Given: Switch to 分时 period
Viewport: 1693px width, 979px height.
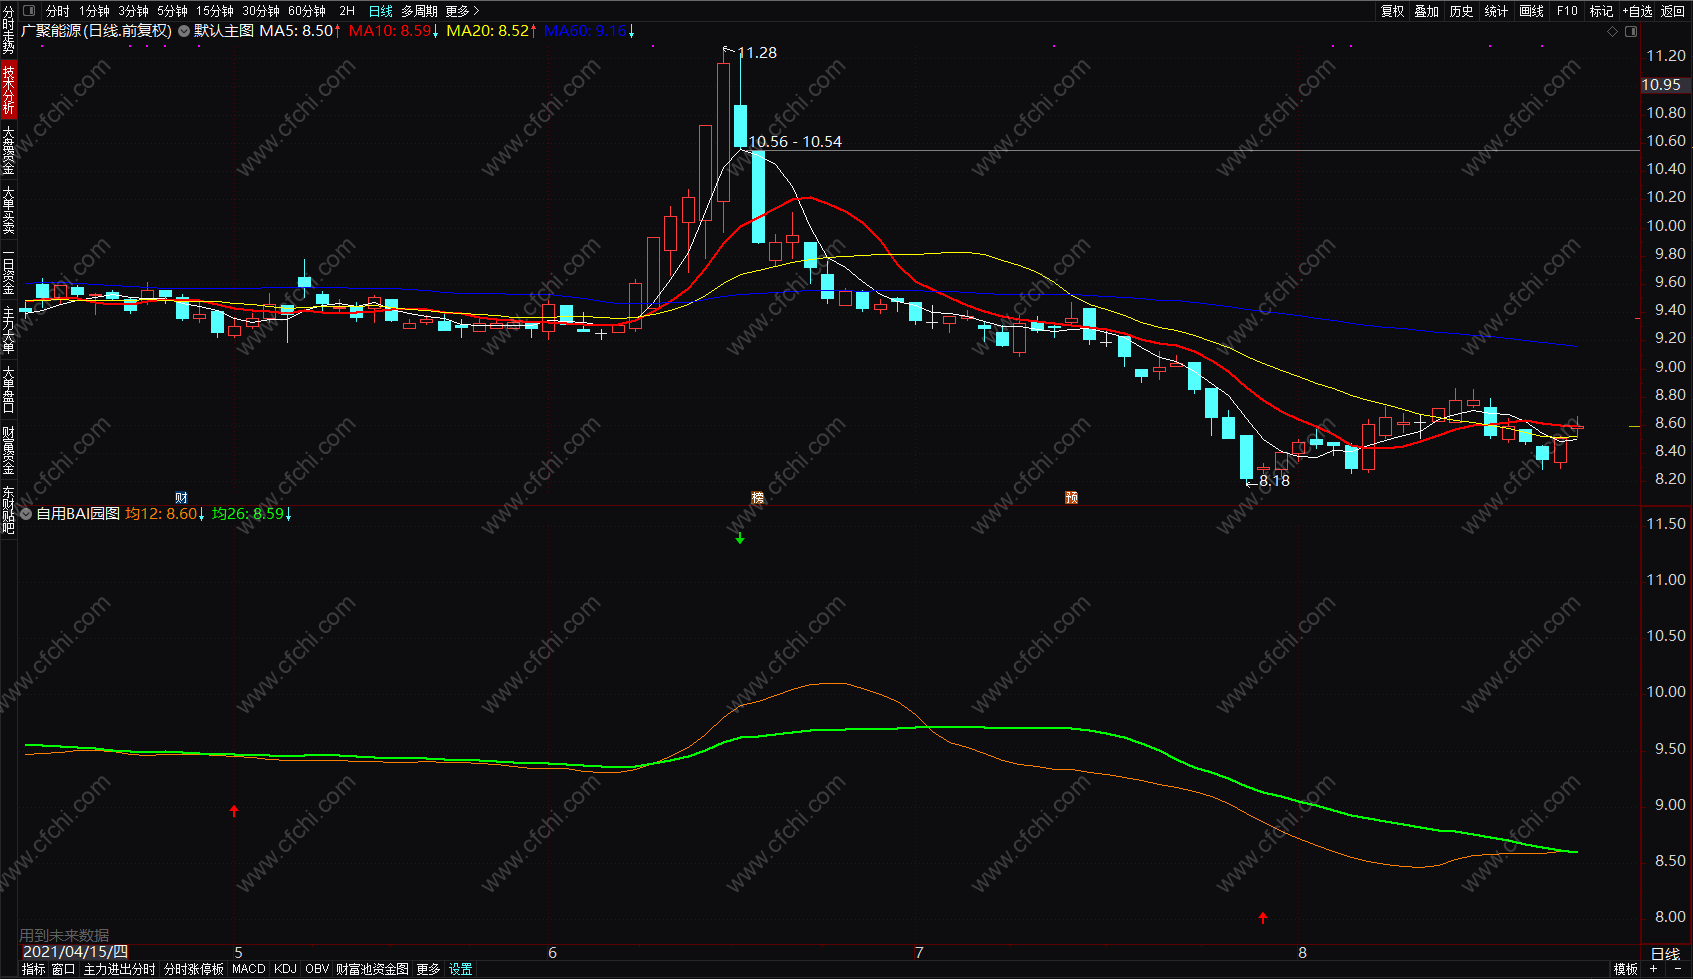Looking at the screenshot, I should point(58,11).
